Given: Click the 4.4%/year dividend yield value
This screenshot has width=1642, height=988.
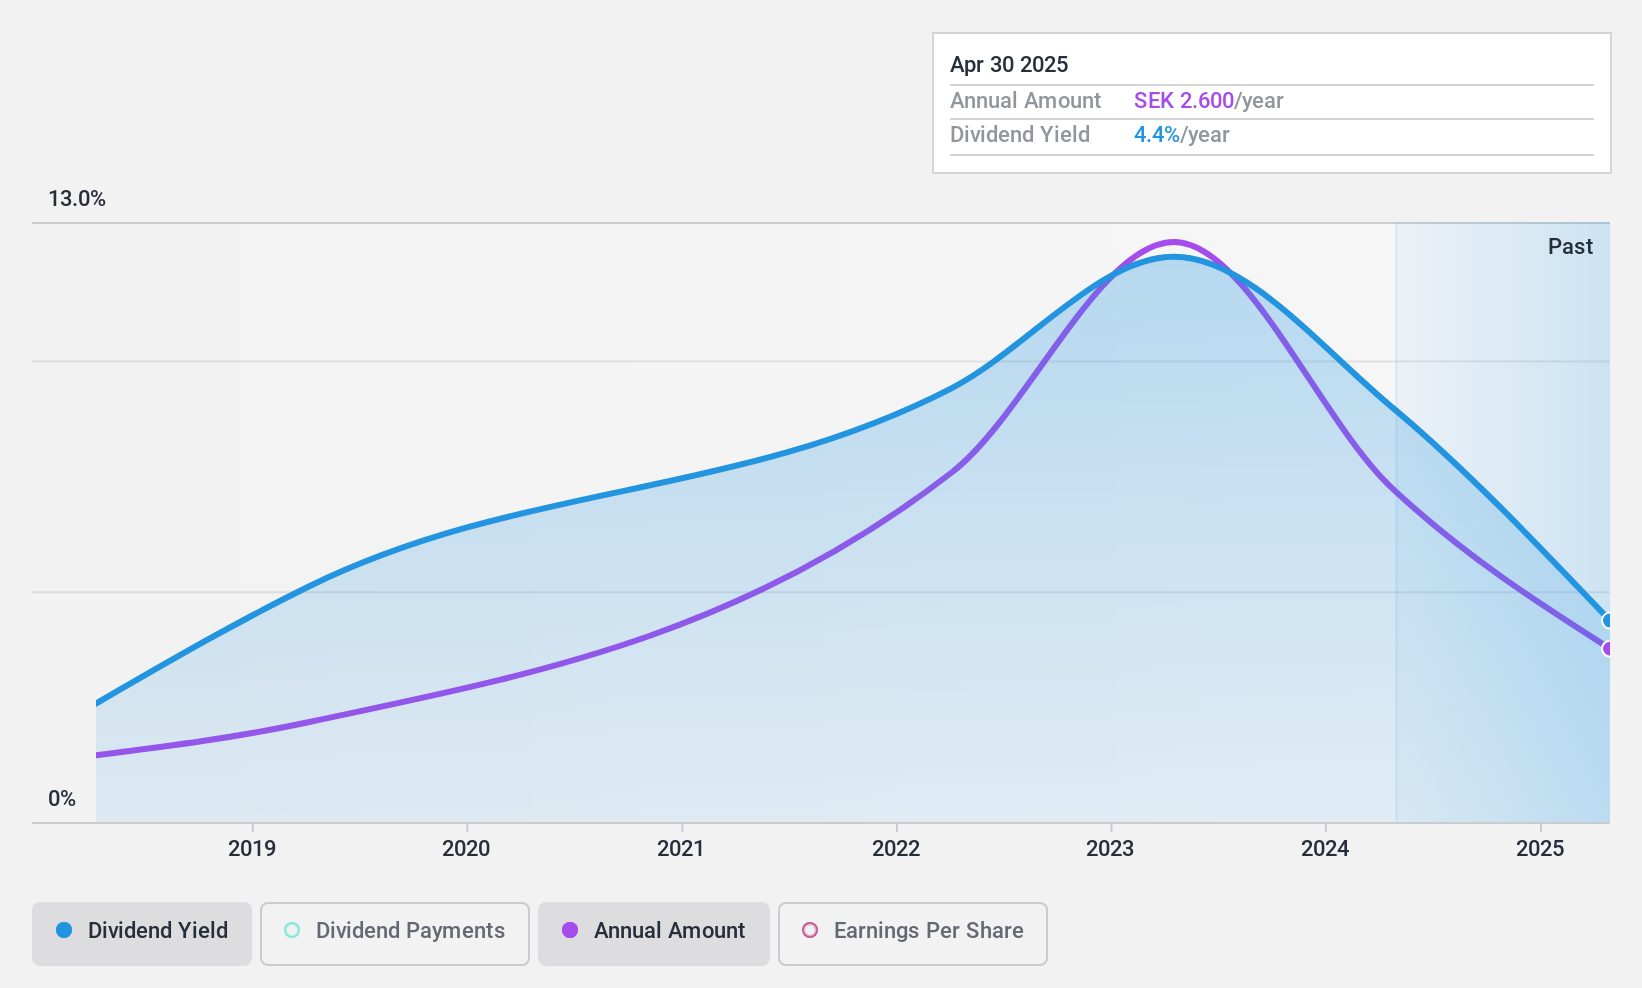Looking at the screenshot, I should tap(1181, 135).
